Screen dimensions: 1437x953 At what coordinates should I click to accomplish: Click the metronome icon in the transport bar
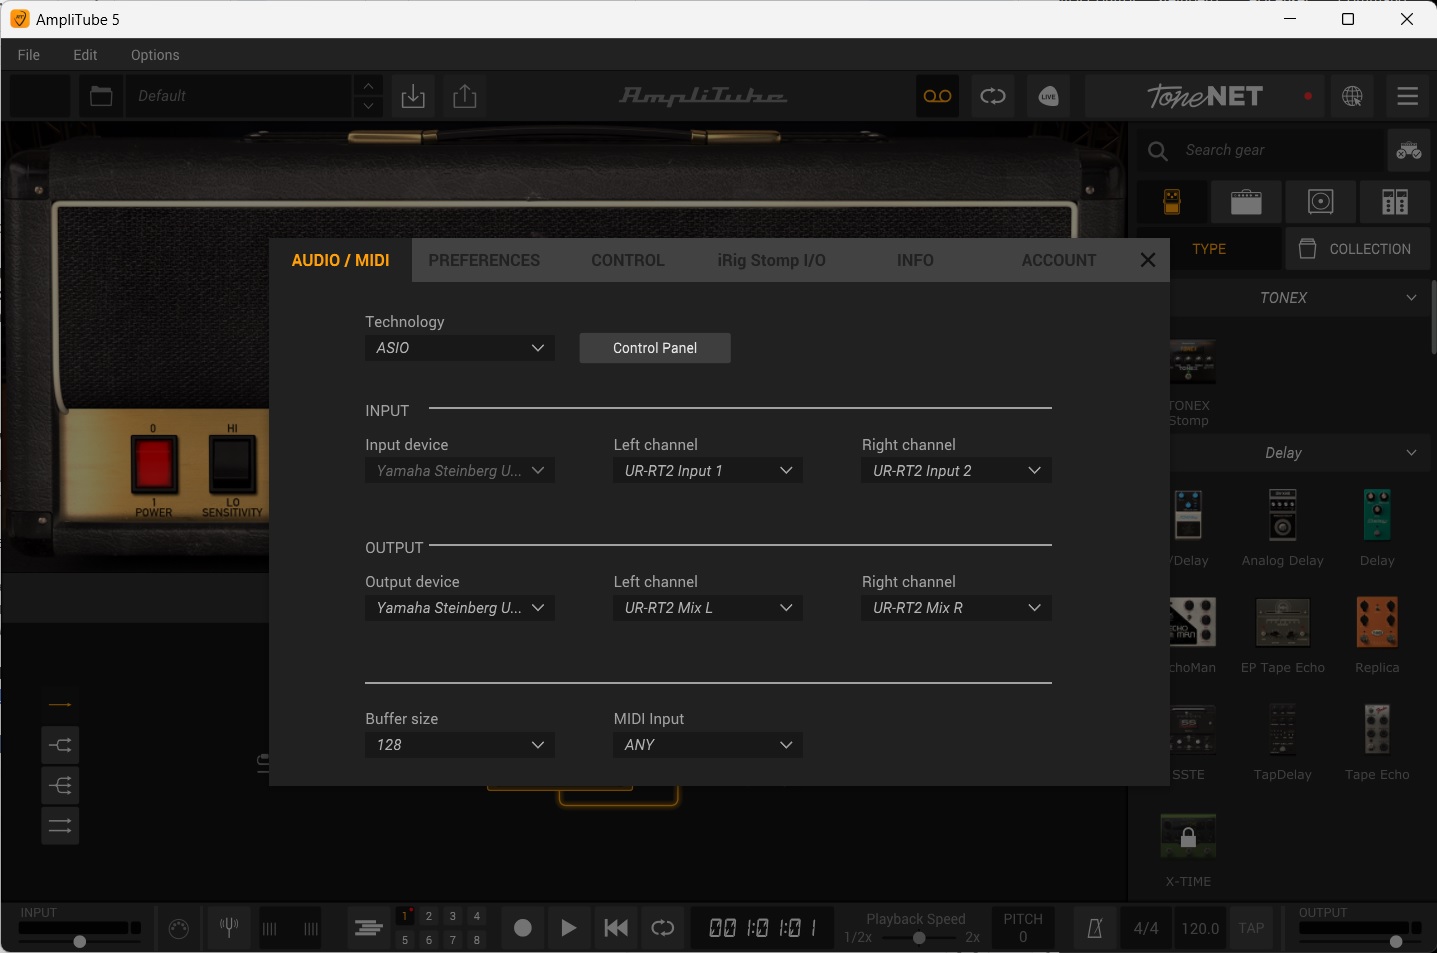1094,928
